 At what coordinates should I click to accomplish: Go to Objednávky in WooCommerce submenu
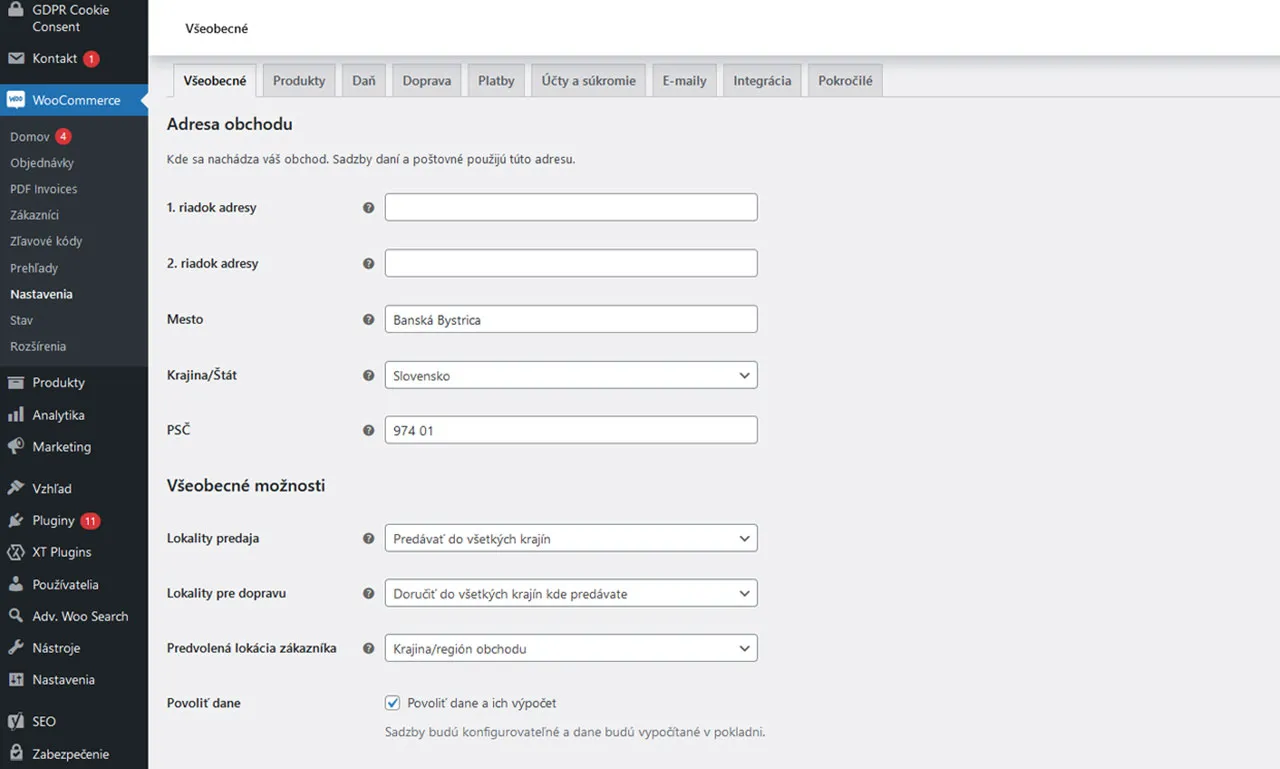(x=42, y=163)
